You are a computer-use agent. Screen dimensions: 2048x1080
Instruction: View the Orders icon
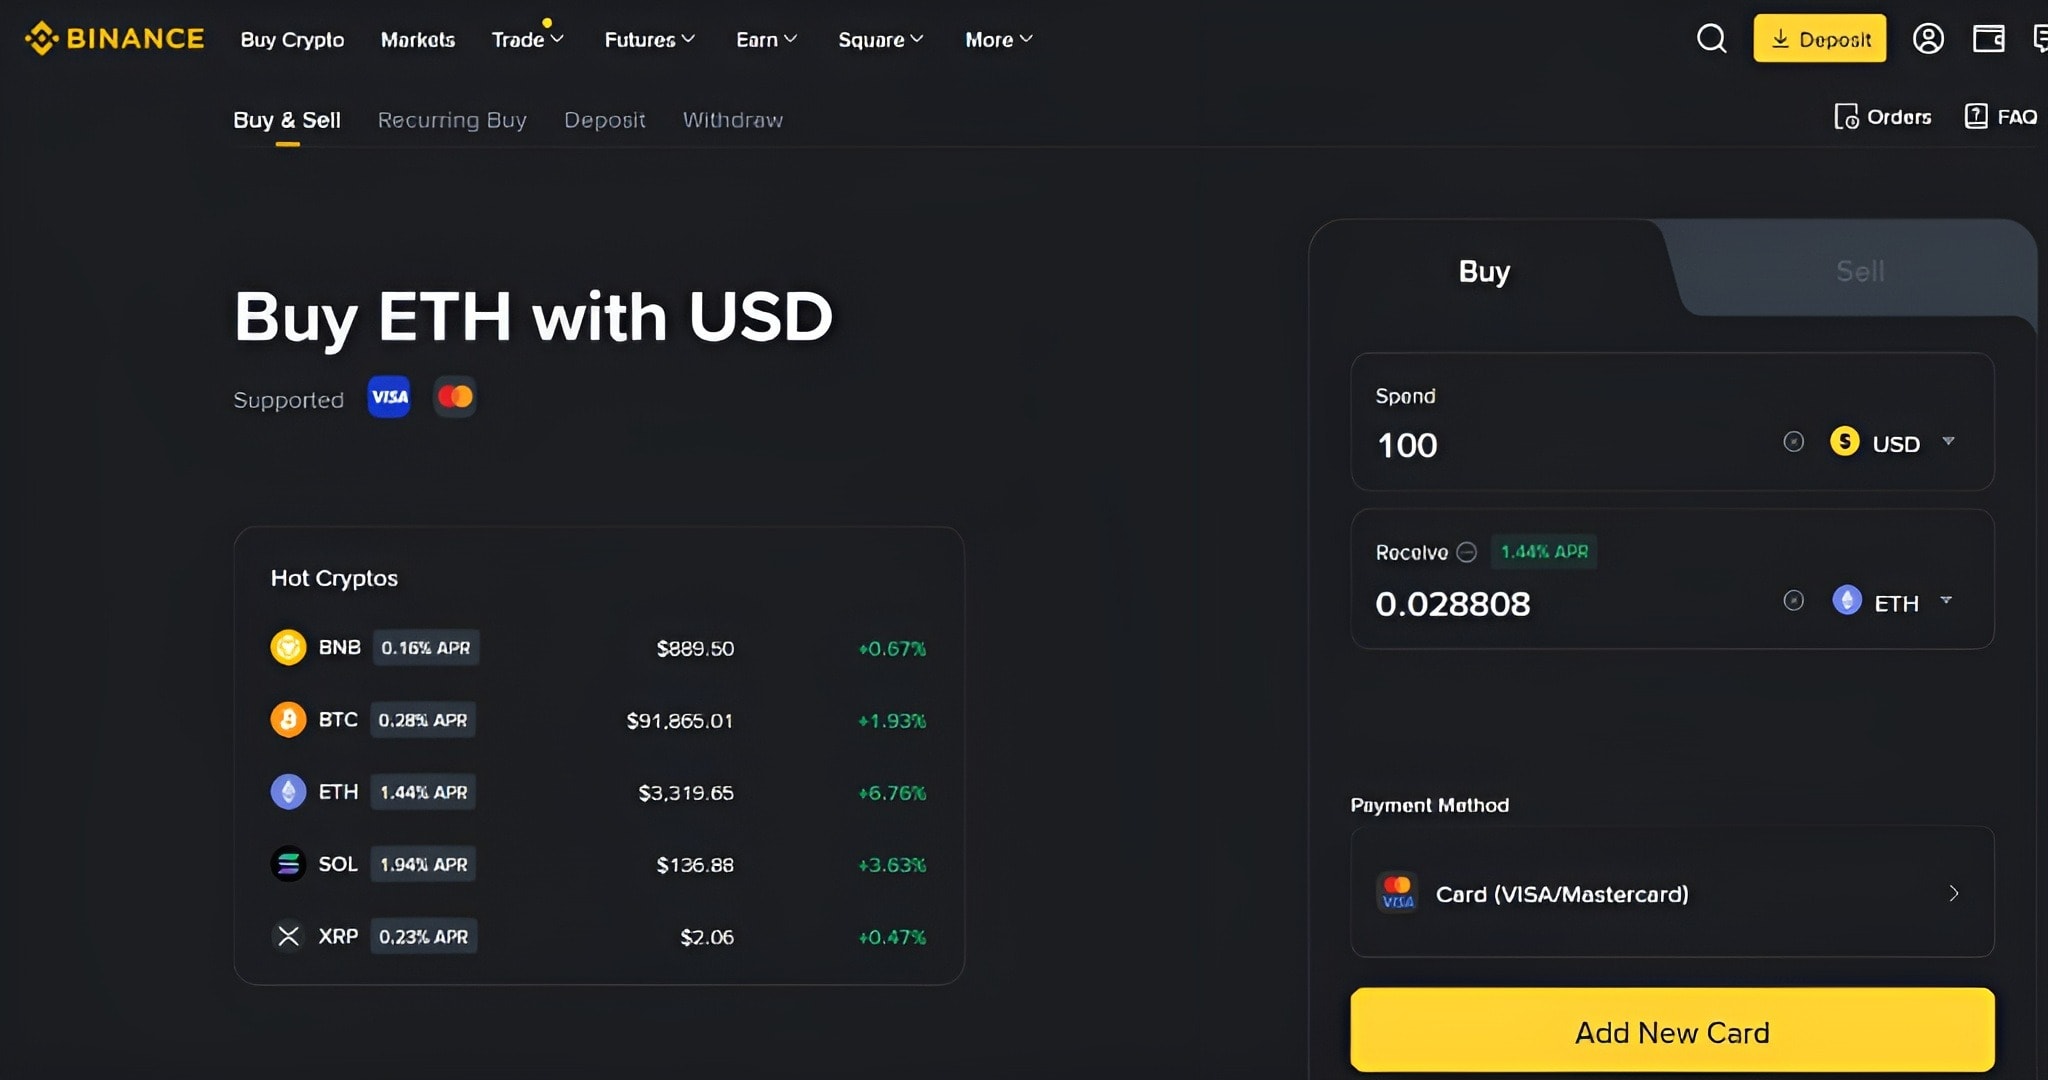point(1848,116)
